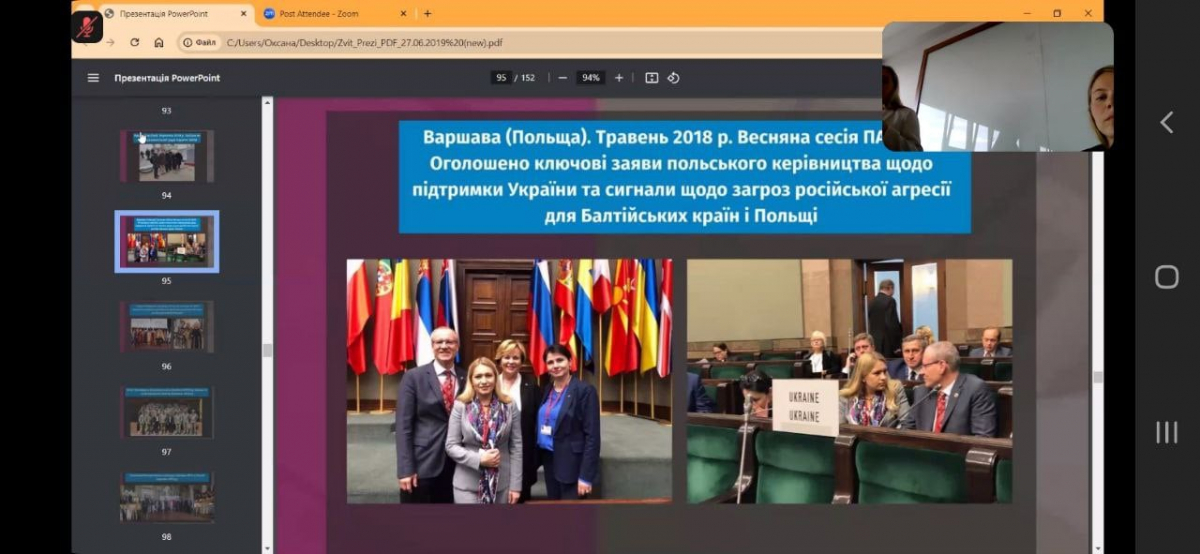Open a new browser tab
This screenshot has height=554, width=1200.
tap(427, 14)
